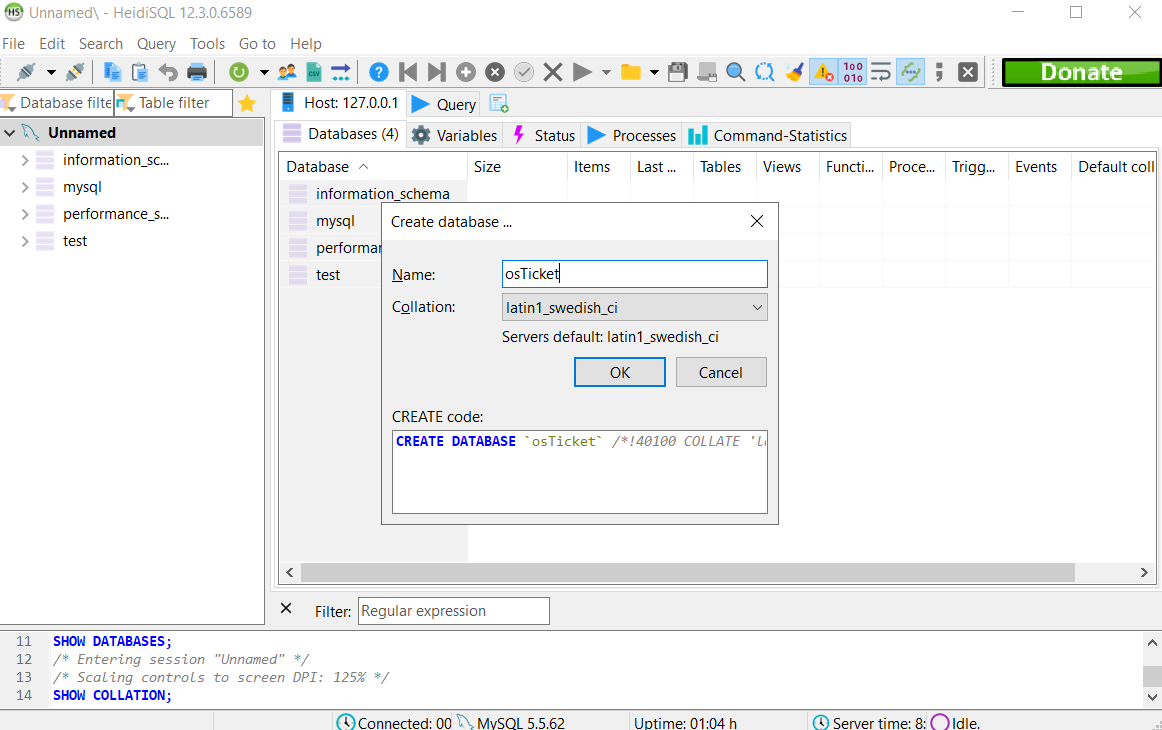The height and width of the screenshot is (730, 1162).
Task: Open the run query options dropdown
Action: [606, 72]
